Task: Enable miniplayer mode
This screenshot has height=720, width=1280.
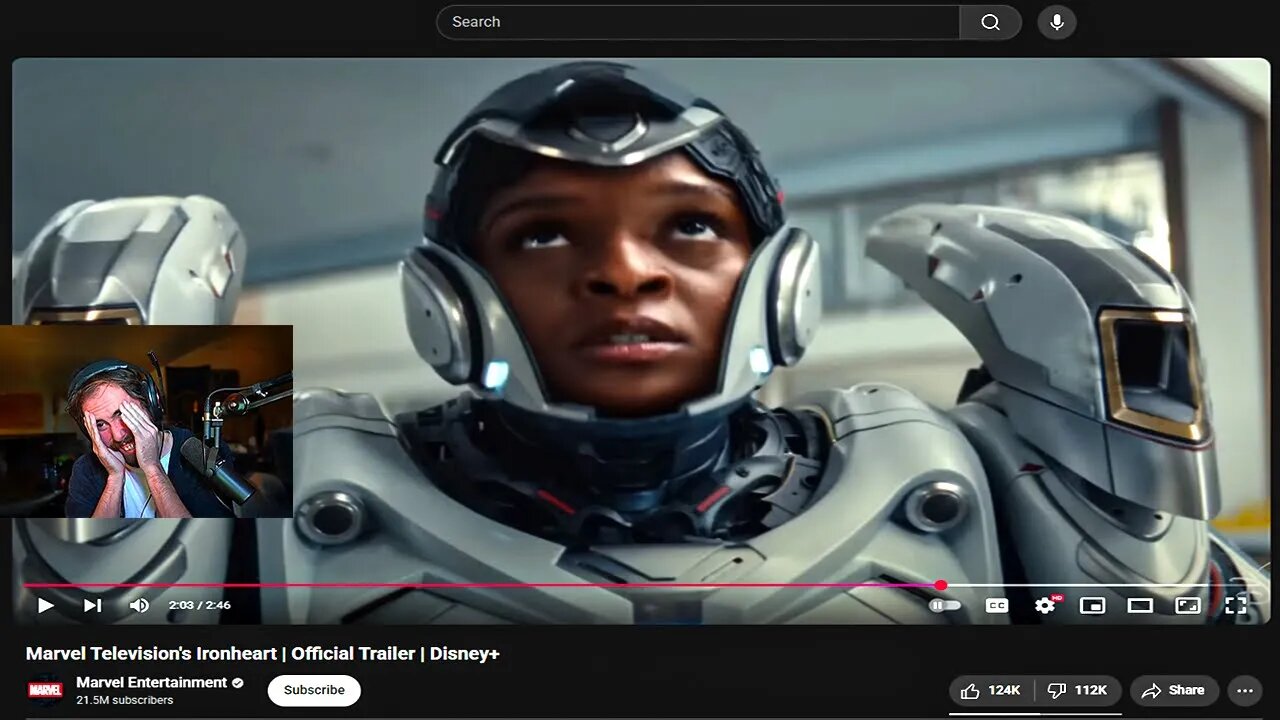Action: point(1092,605)
